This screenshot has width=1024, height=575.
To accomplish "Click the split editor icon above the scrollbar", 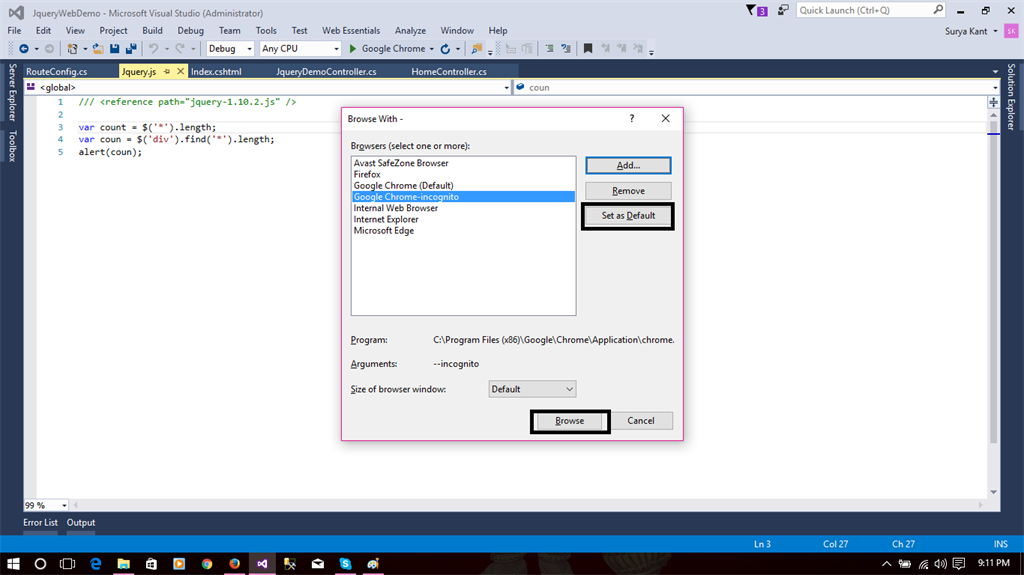I will (x=993, y=103).
